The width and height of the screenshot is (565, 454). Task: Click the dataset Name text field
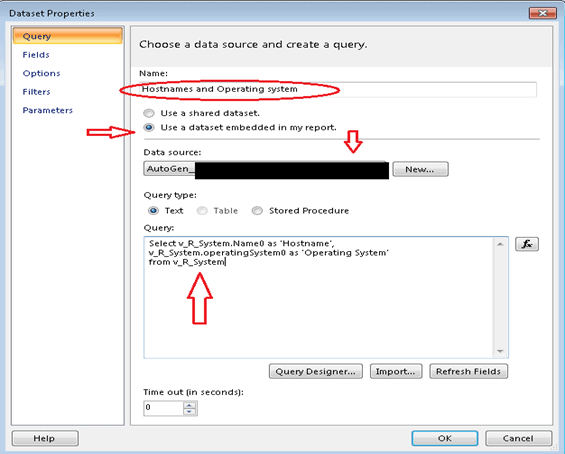[x=338, y=89]
